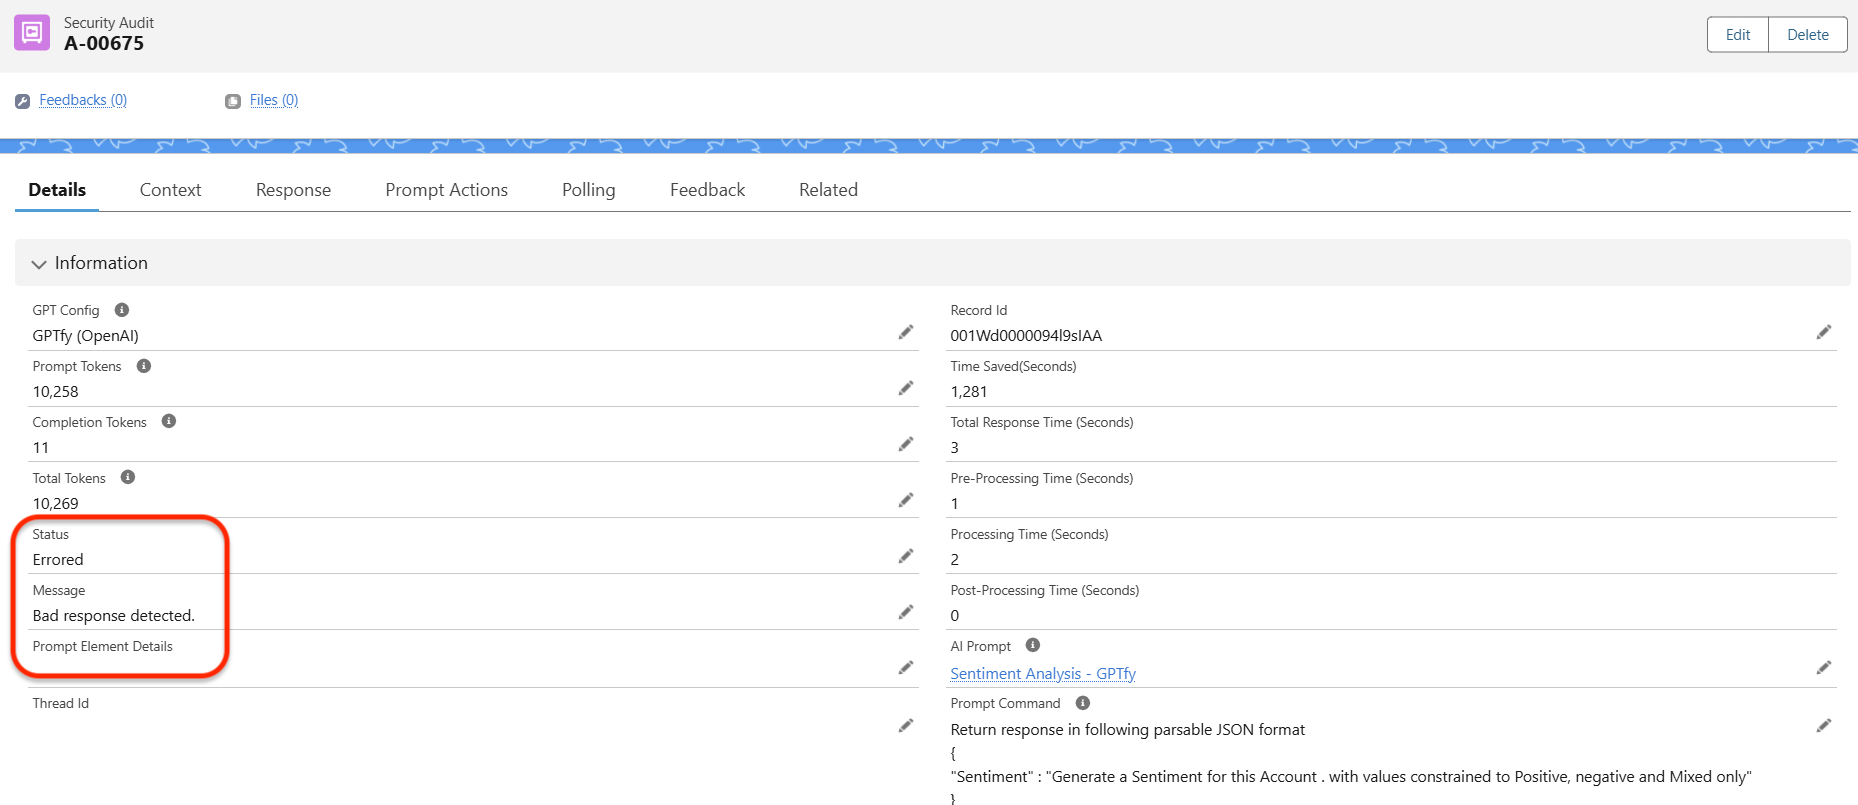Click the Security Audit record icon
Screen dimensions: 1858x805
coord(32,33)
